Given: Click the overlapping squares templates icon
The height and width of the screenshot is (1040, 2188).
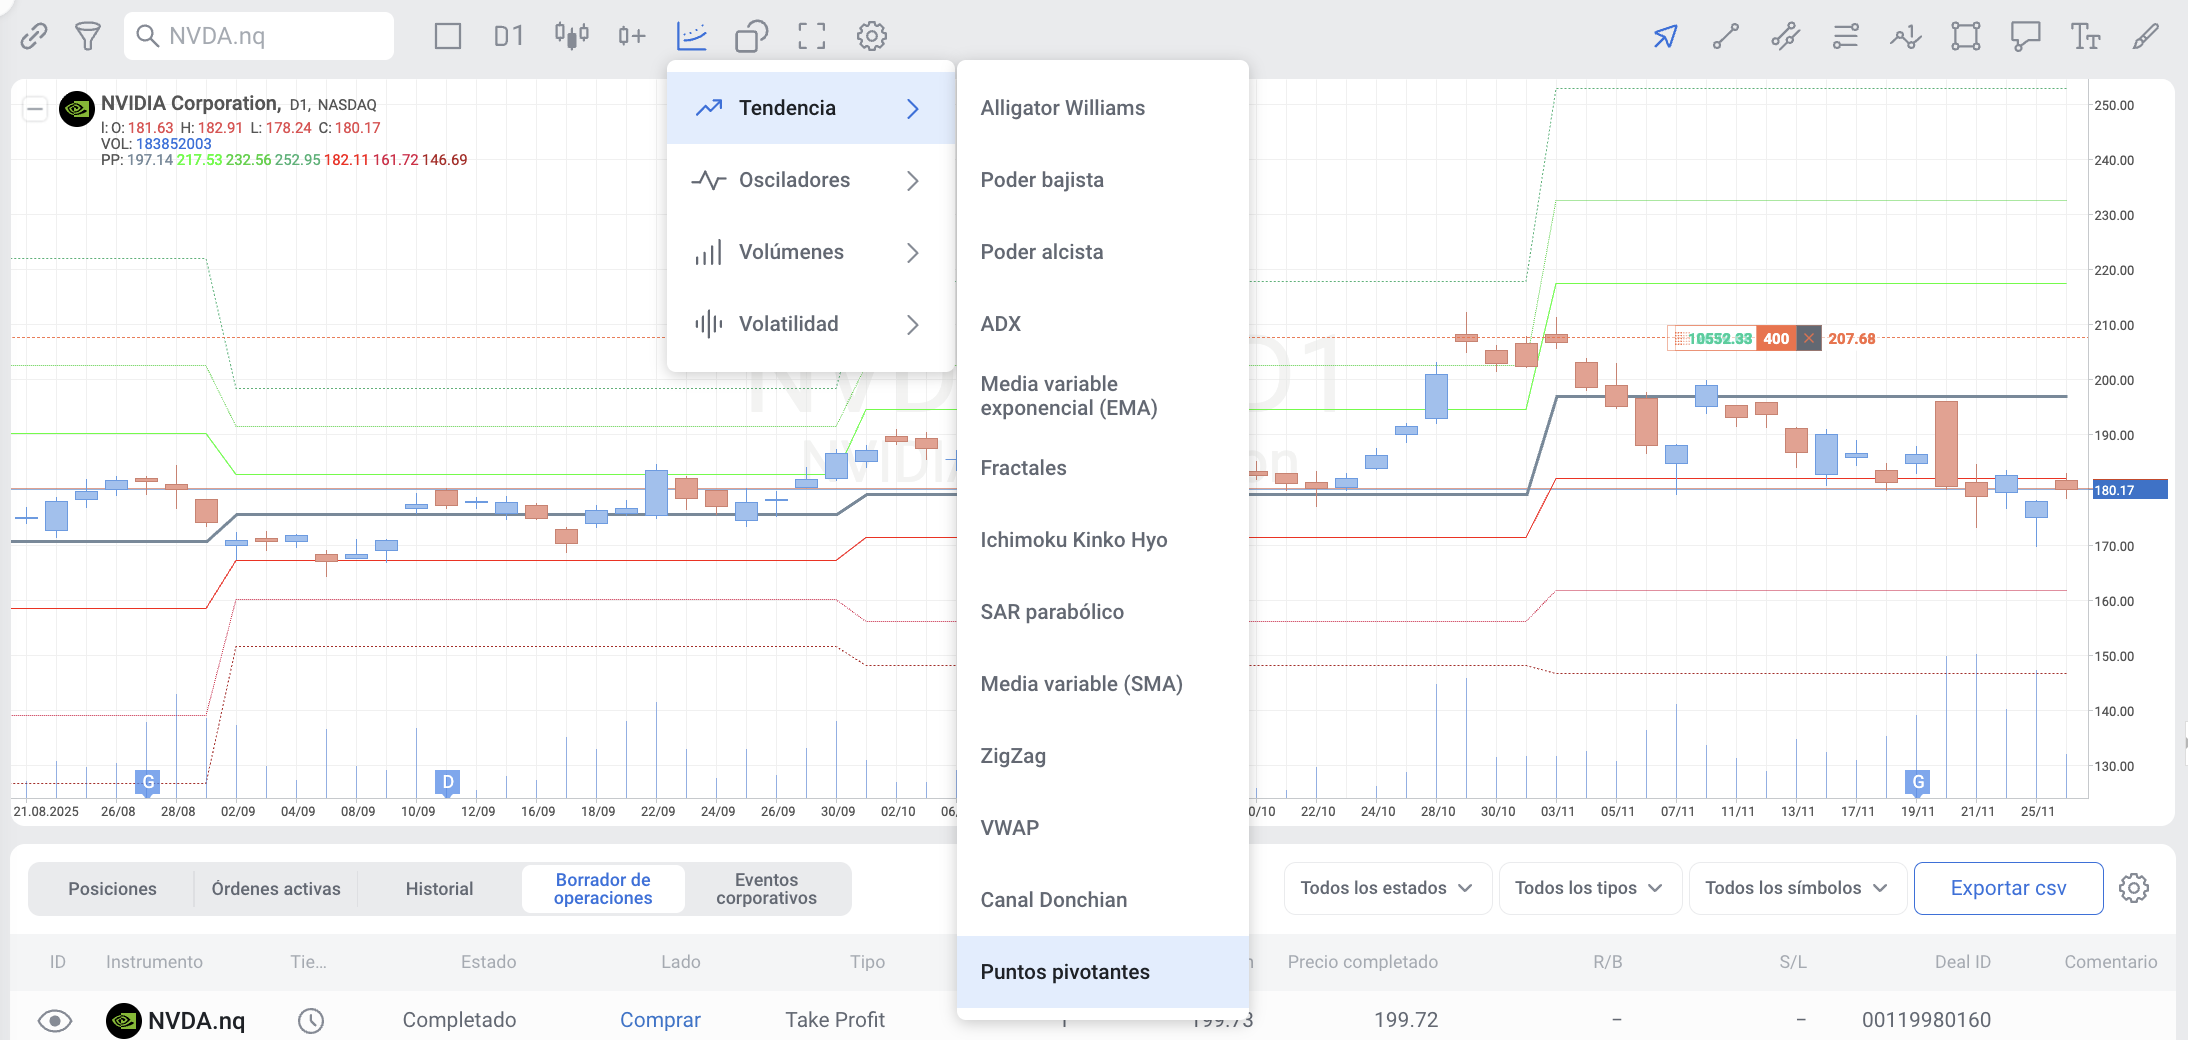Looking at the screenshot, I should pos(752,37).
